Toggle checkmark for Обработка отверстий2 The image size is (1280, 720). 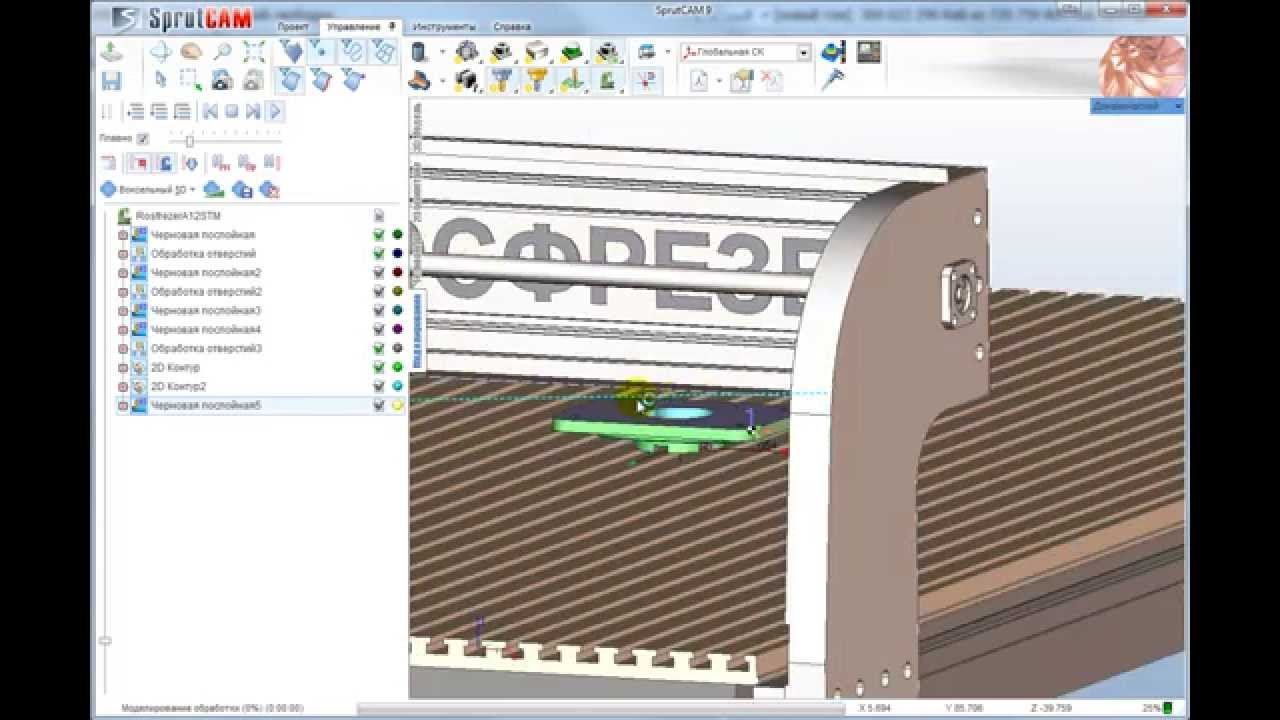tap(379, 292)
